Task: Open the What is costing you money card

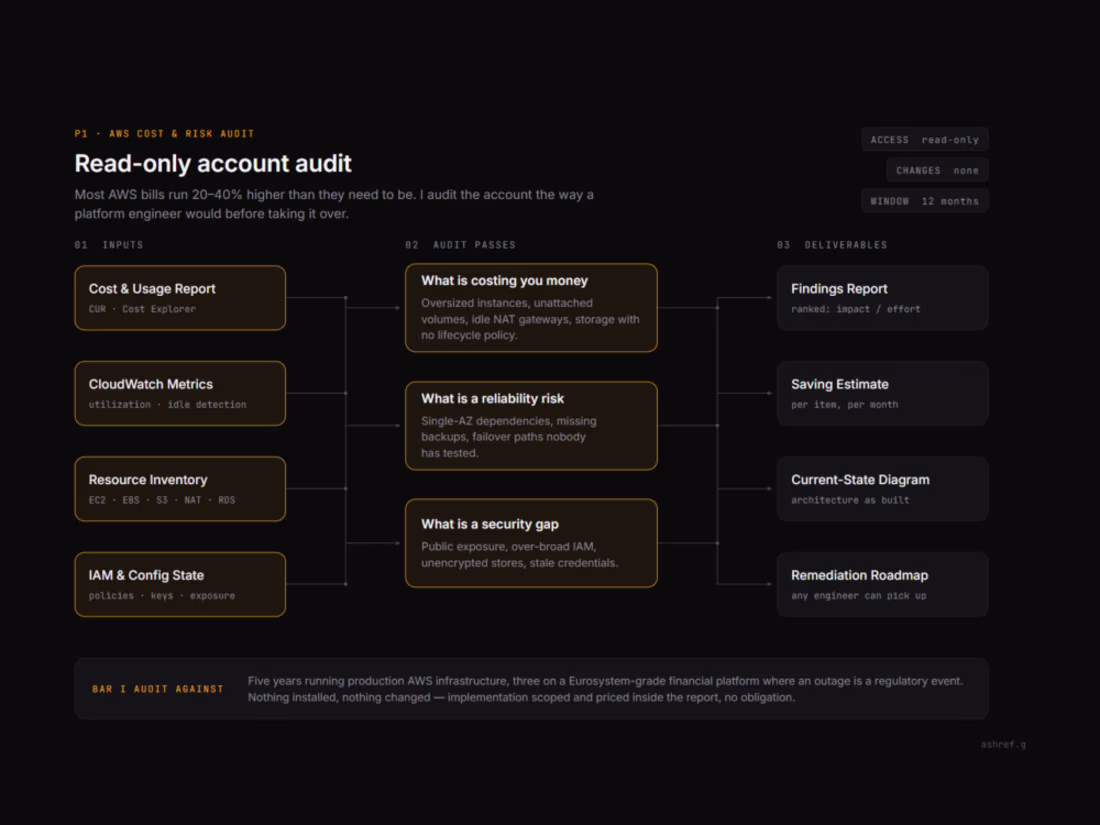Action: point(531,307)
